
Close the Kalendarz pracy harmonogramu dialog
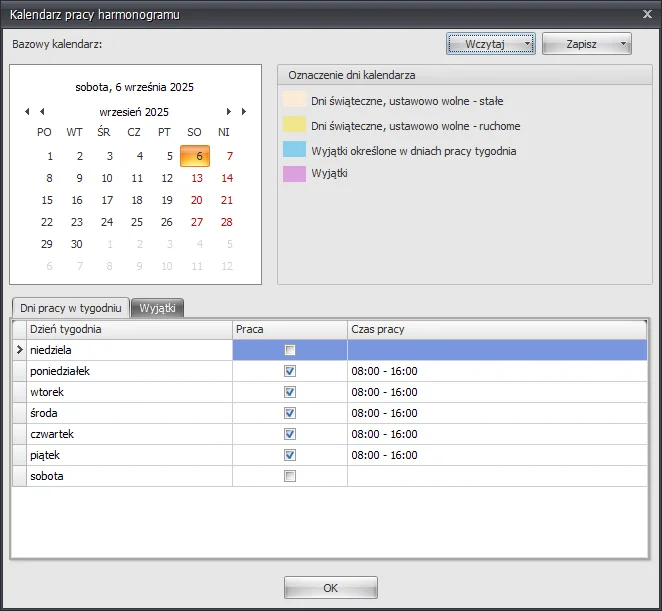click(x=643, y=12)
